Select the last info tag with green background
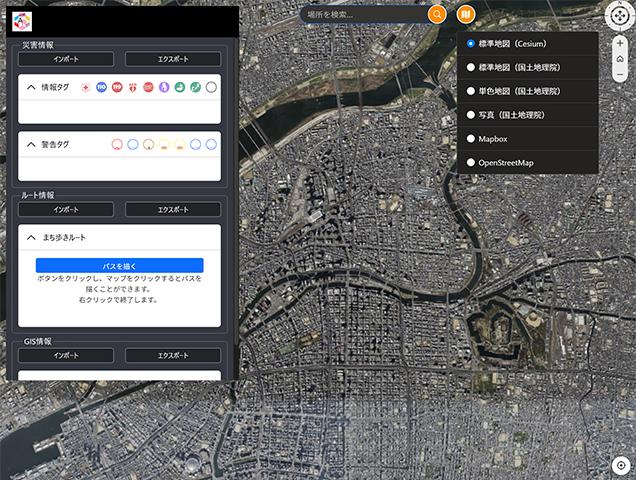 point(196,87)
